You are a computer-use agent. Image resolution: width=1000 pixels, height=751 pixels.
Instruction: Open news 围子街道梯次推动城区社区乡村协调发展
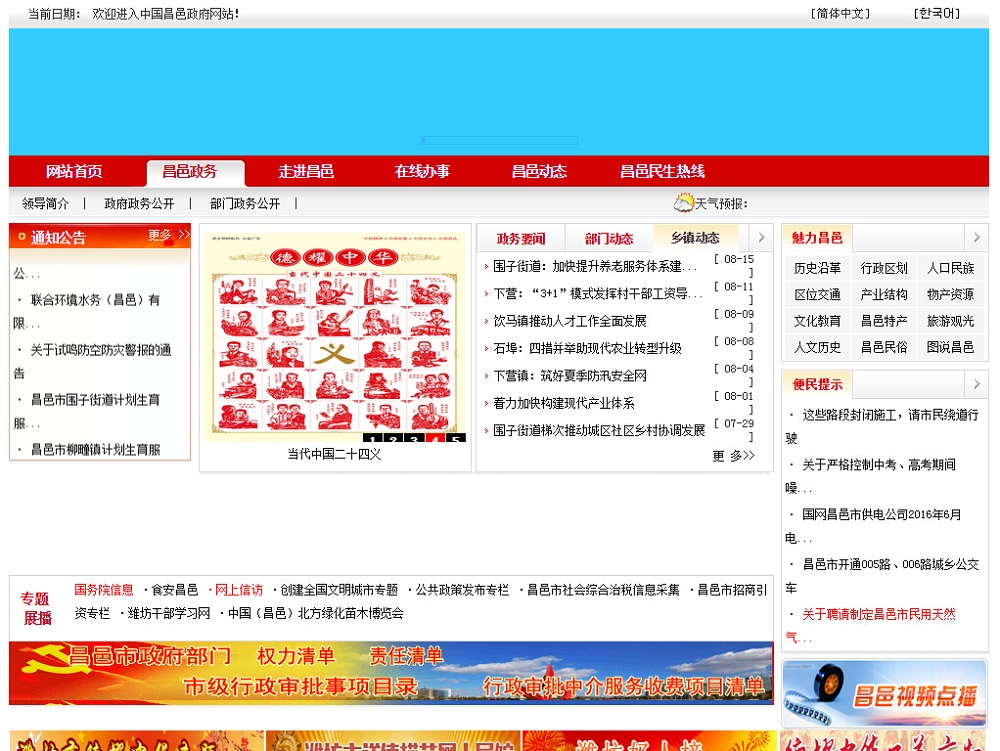click(599, 430)
